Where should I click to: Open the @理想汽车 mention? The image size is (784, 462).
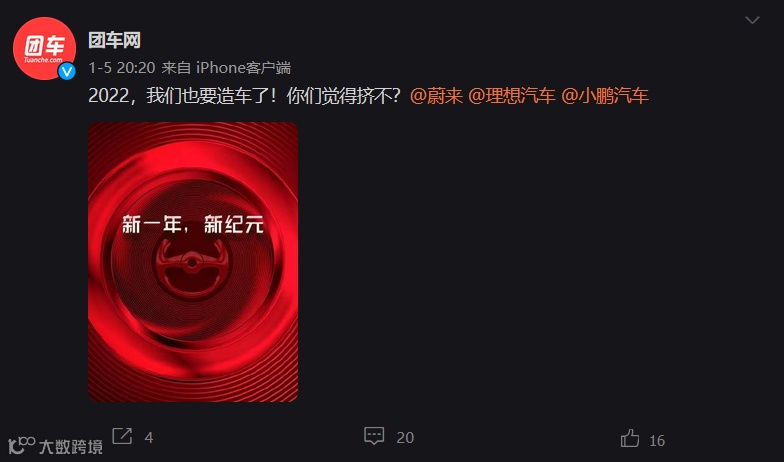pyautogui.click(x=512, y=96)
